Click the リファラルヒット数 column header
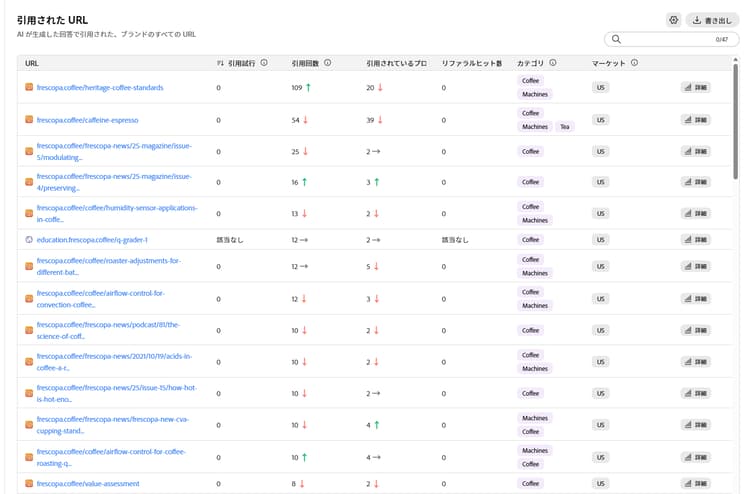The width and height of the screenshot is (750, 494). click(472, 63)
